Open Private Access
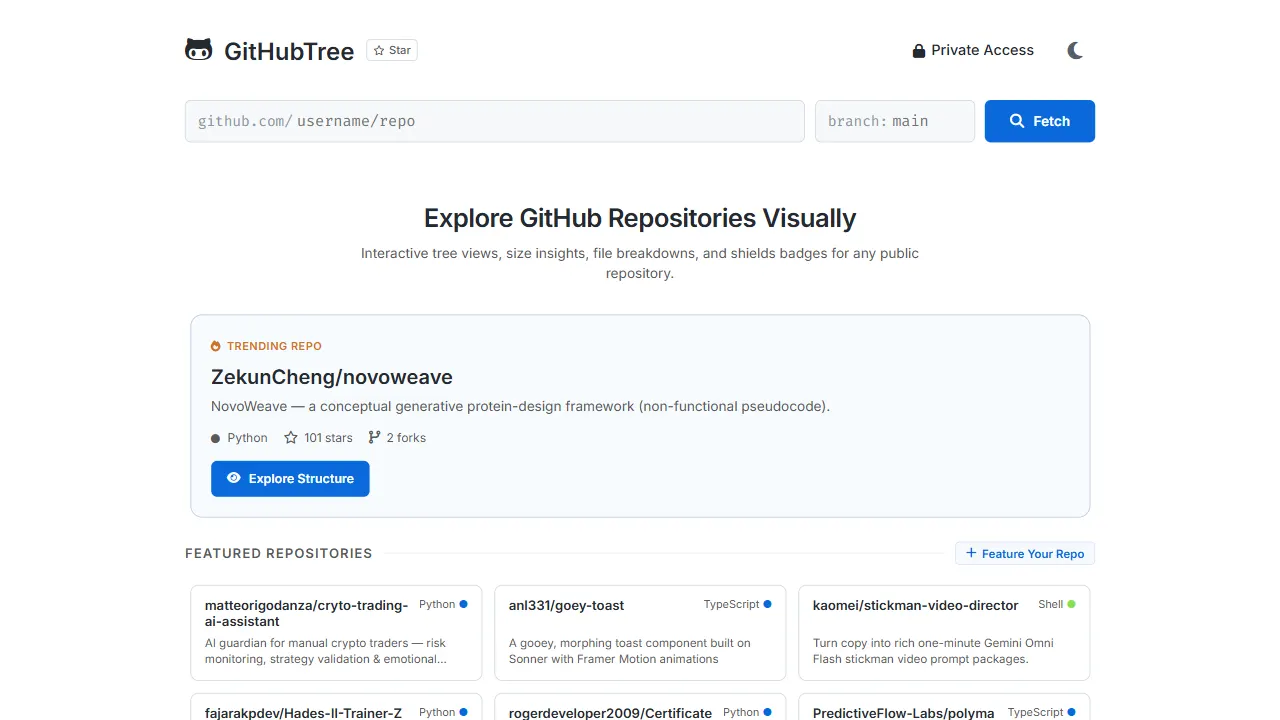The width and height of the screenshot is (1280, 720). click(x=973, y=50)
